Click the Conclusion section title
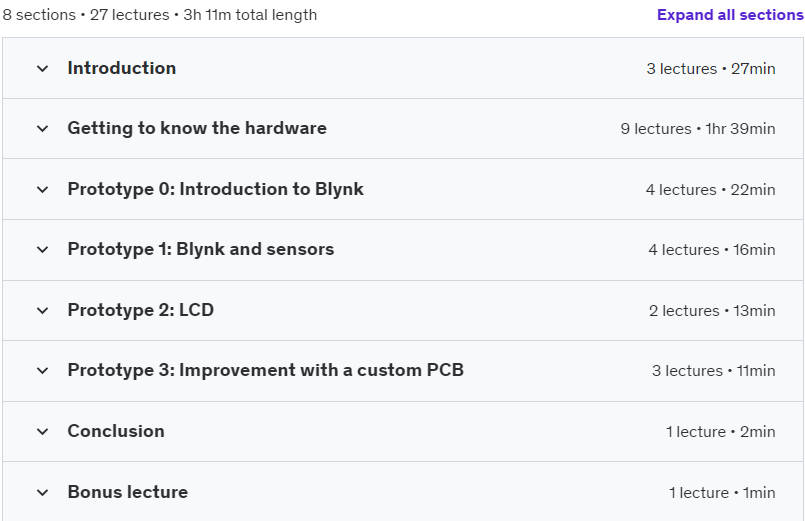This screenshot has width=805, height=521. tap(116, 431)
